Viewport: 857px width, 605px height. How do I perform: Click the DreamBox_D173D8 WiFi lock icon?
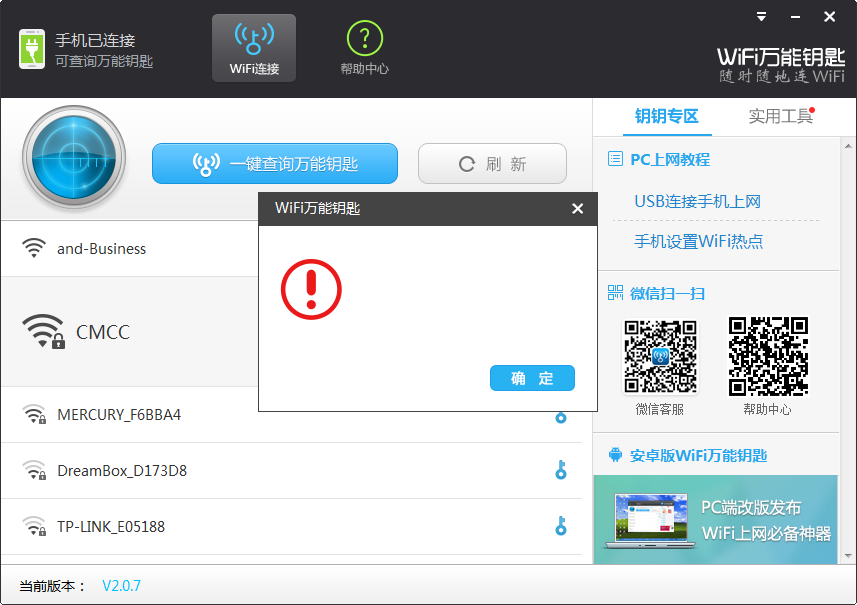tap(34, 471)
